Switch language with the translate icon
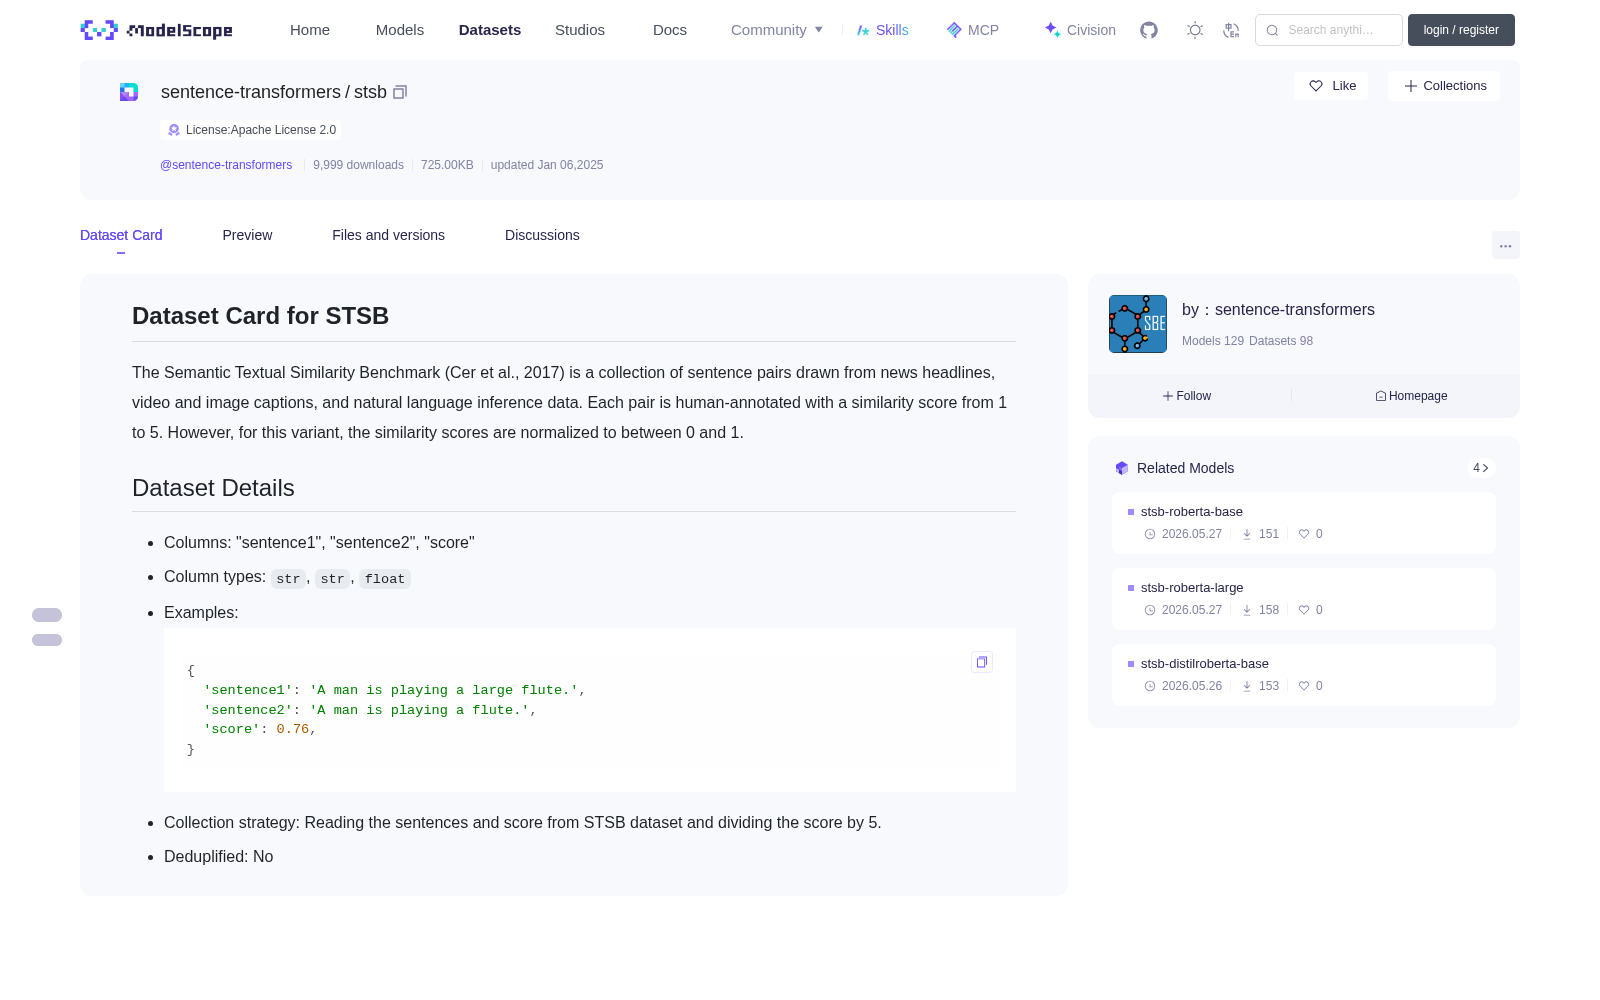Screen dimensions: 1600x1000 tap(1232, 30)
